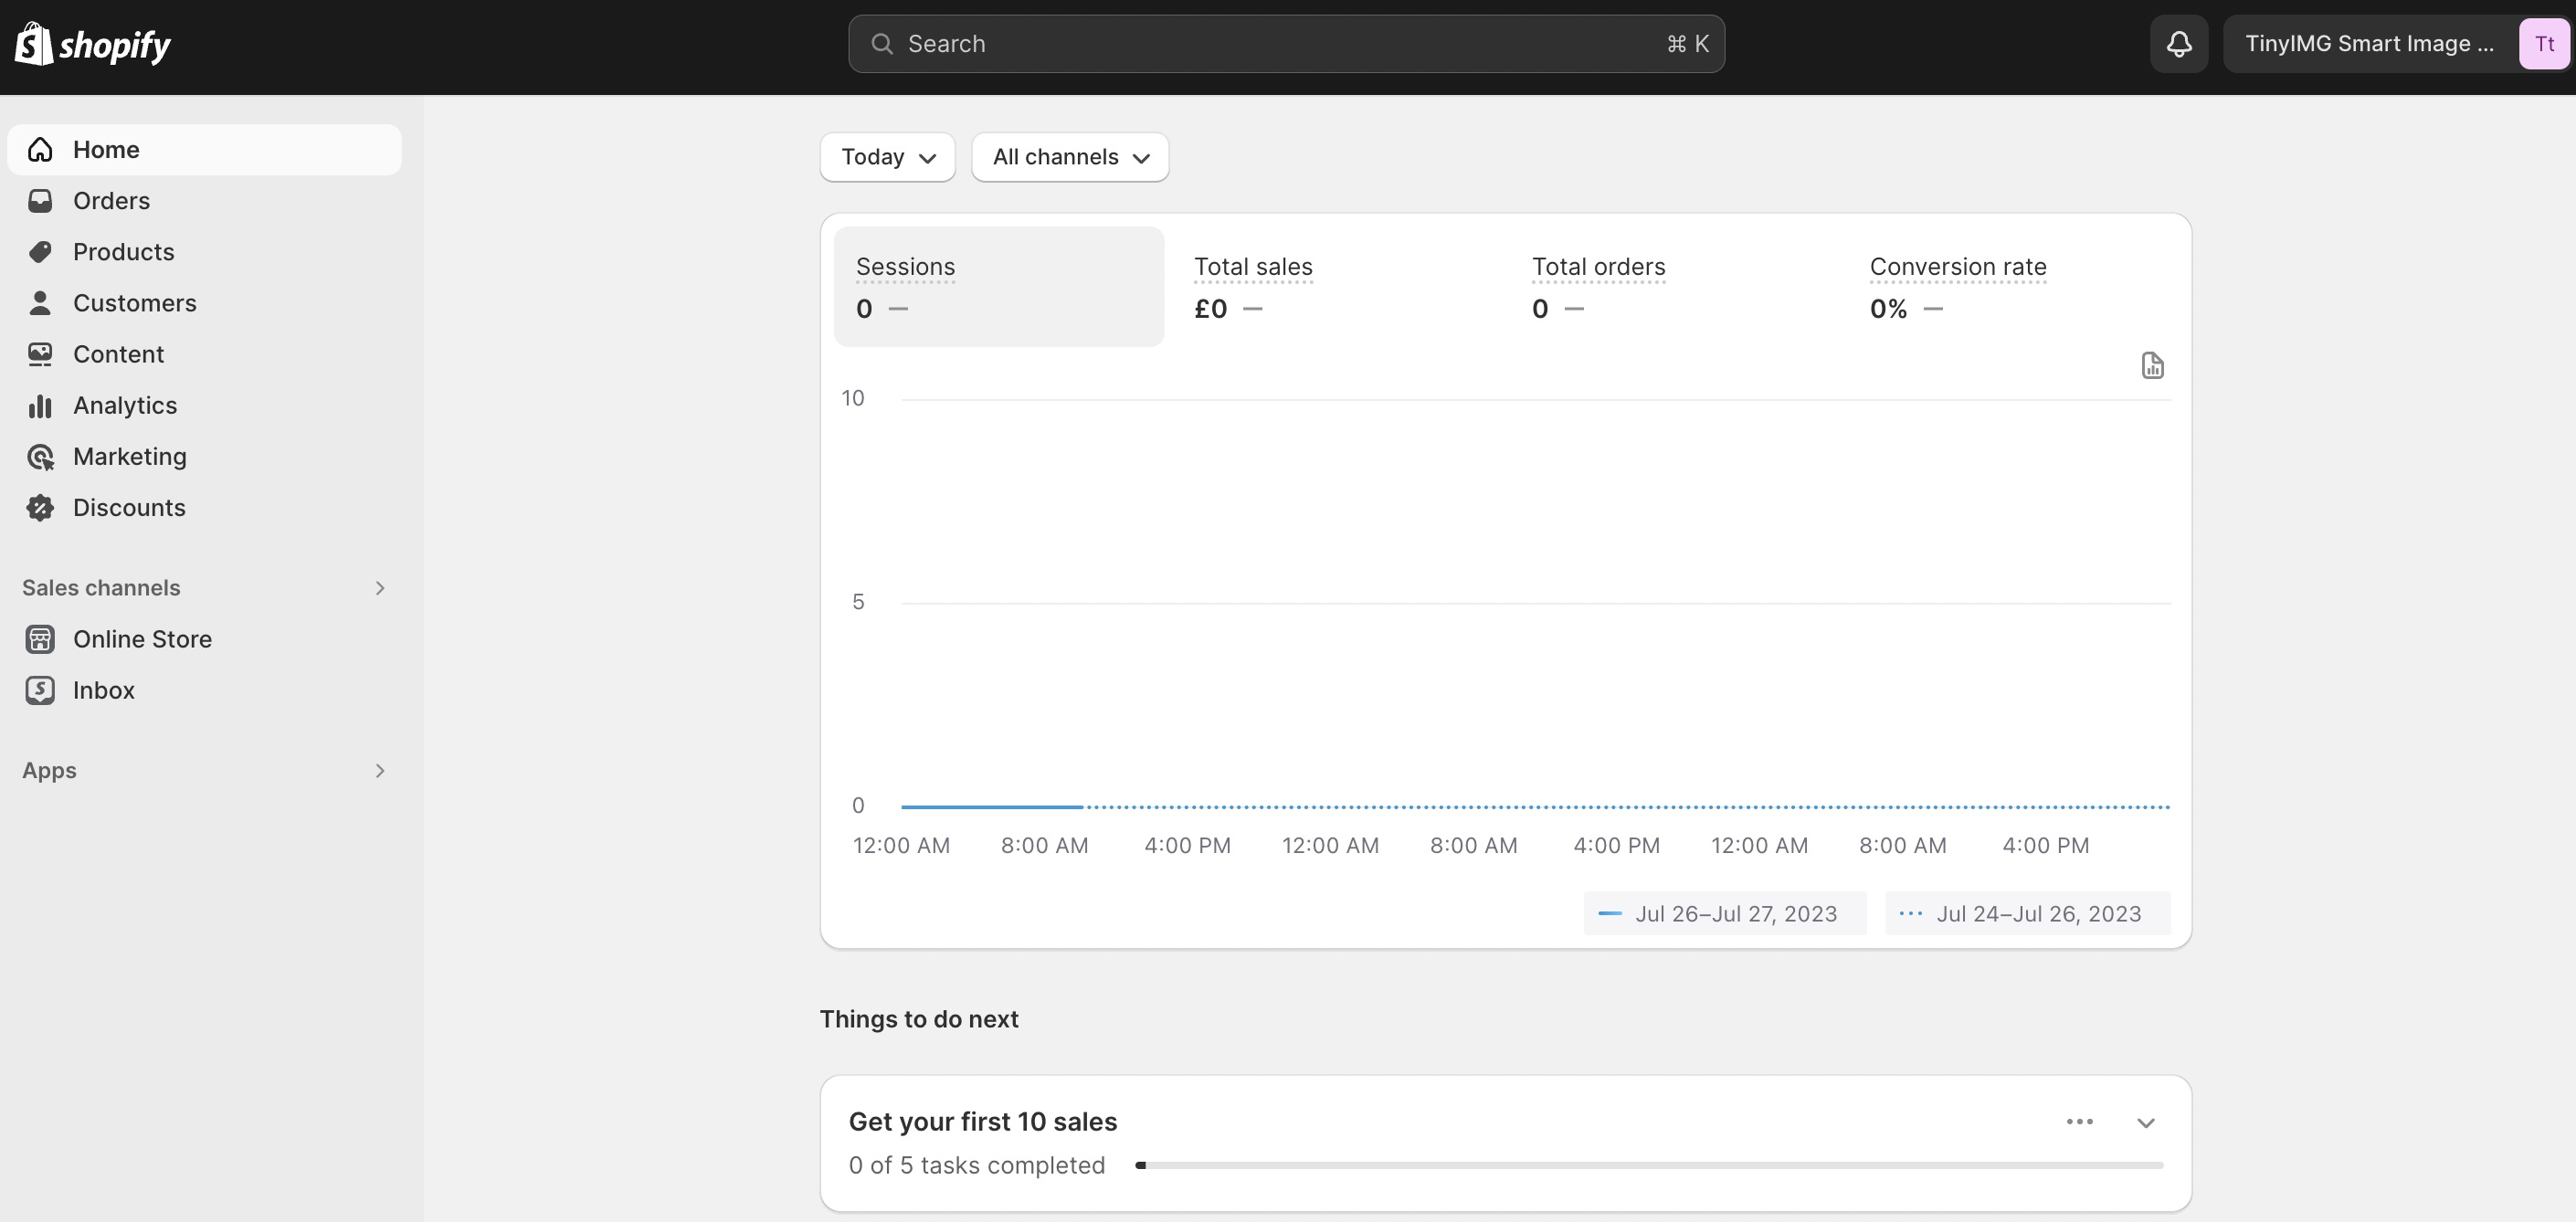Expand the Sales channels section chevron
Image resolution: width=2576 pixels, height=1222 pixels.
tap(380, 588)
